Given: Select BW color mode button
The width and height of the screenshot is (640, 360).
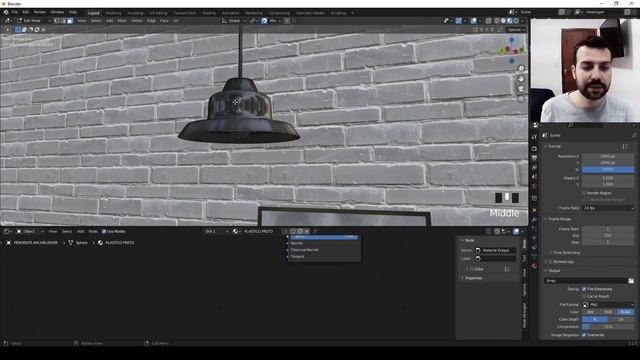Looking at the screenshot, I should tap(591, 312).
